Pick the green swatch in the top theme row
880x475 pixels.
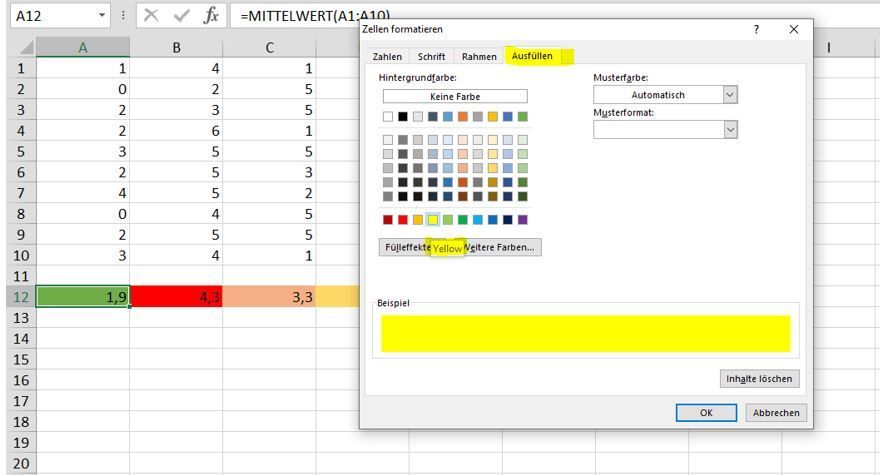point(522,116)
